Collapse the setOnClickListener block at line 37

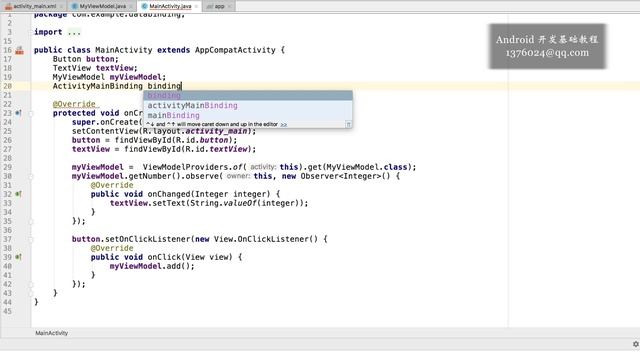(x=31, y=240)
